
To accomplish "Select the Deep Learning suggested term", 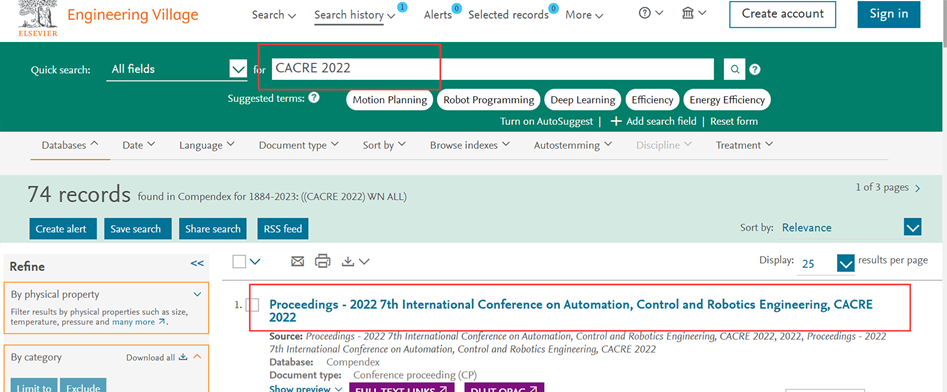I will (582, 100).
